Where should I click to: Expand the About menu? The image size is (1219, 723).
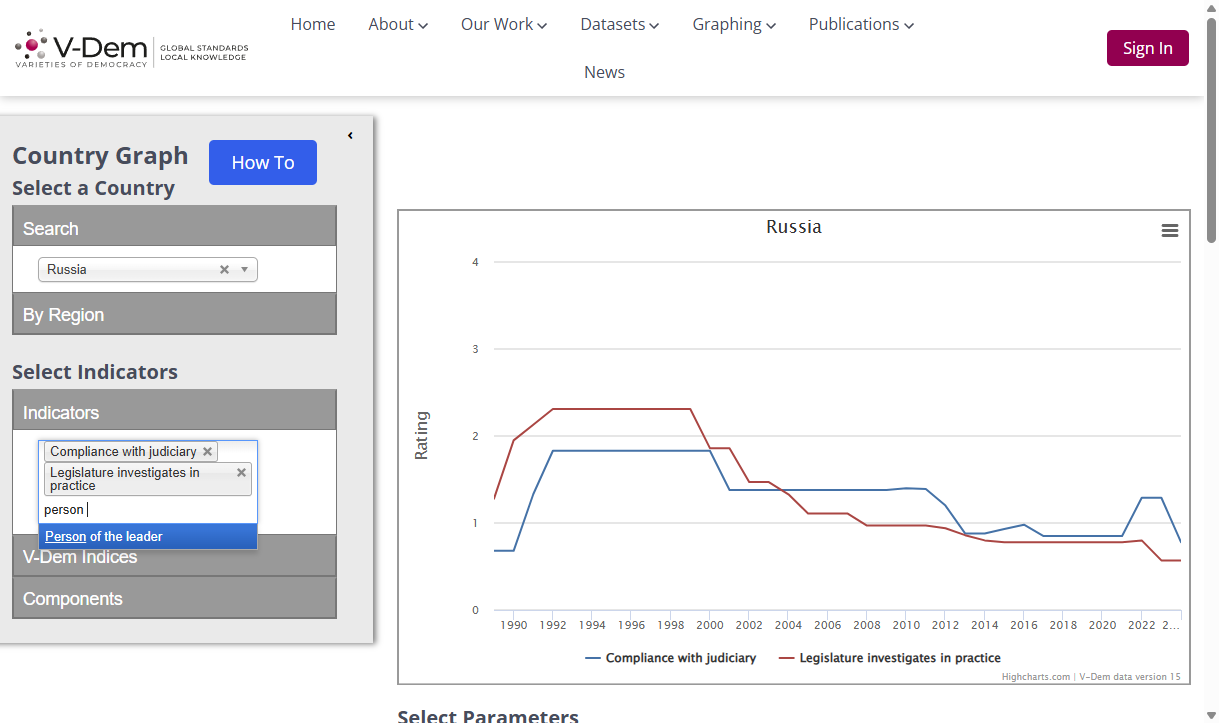coord(398,24)
